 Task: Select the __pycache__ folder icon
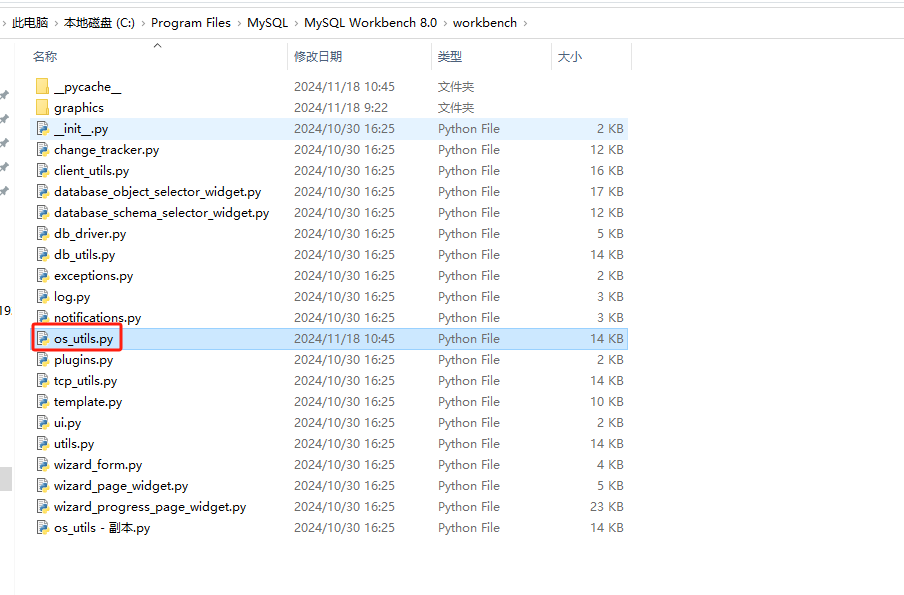click(42, 86)
